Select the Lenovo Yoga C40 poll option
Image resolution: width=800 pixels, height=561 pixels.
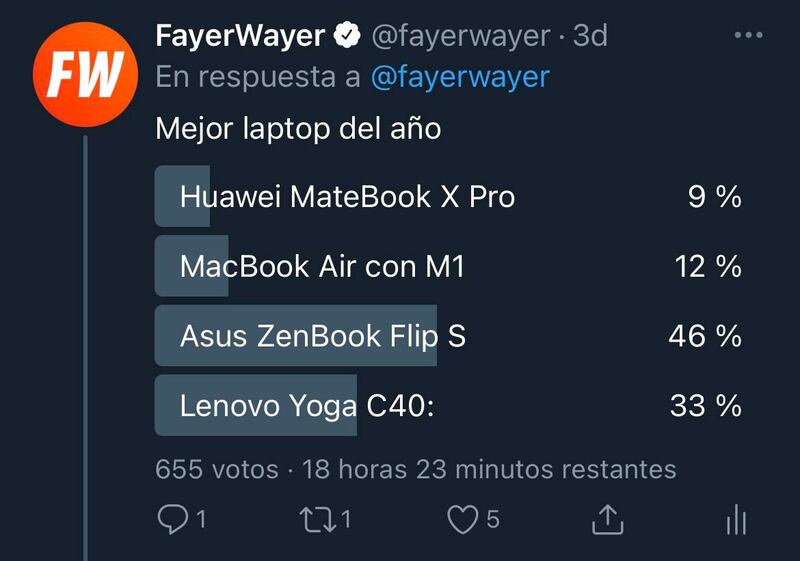tap(448, 406)
